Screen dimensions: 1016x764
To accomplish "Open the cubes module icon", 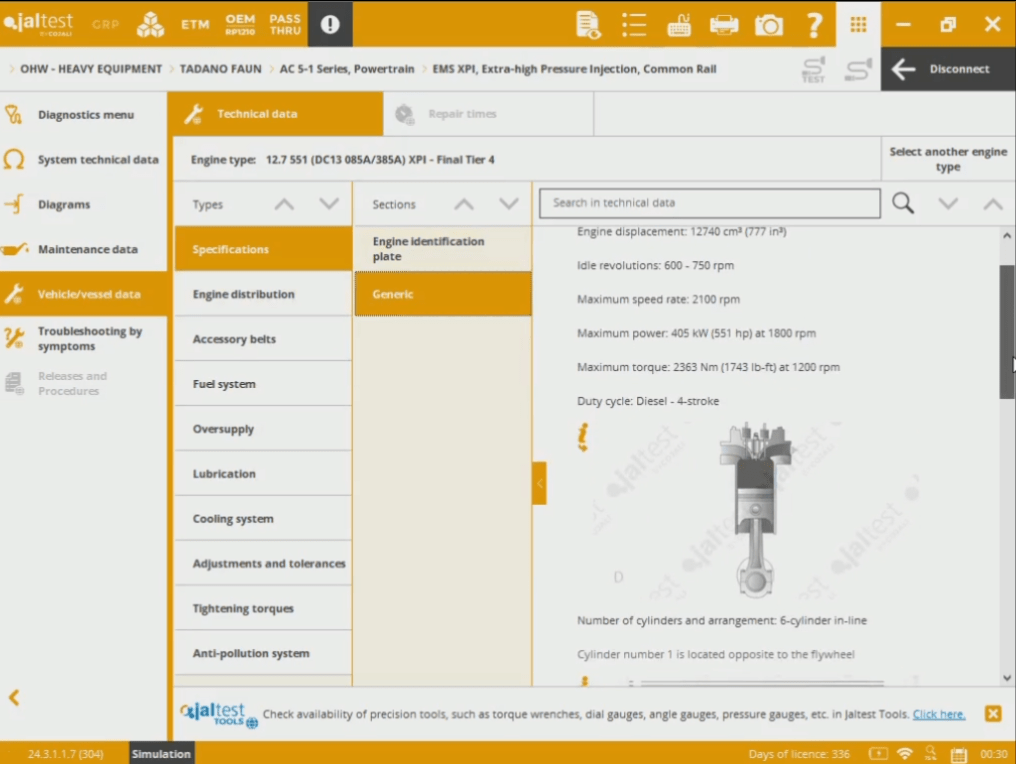I will [x=150, y=24].
